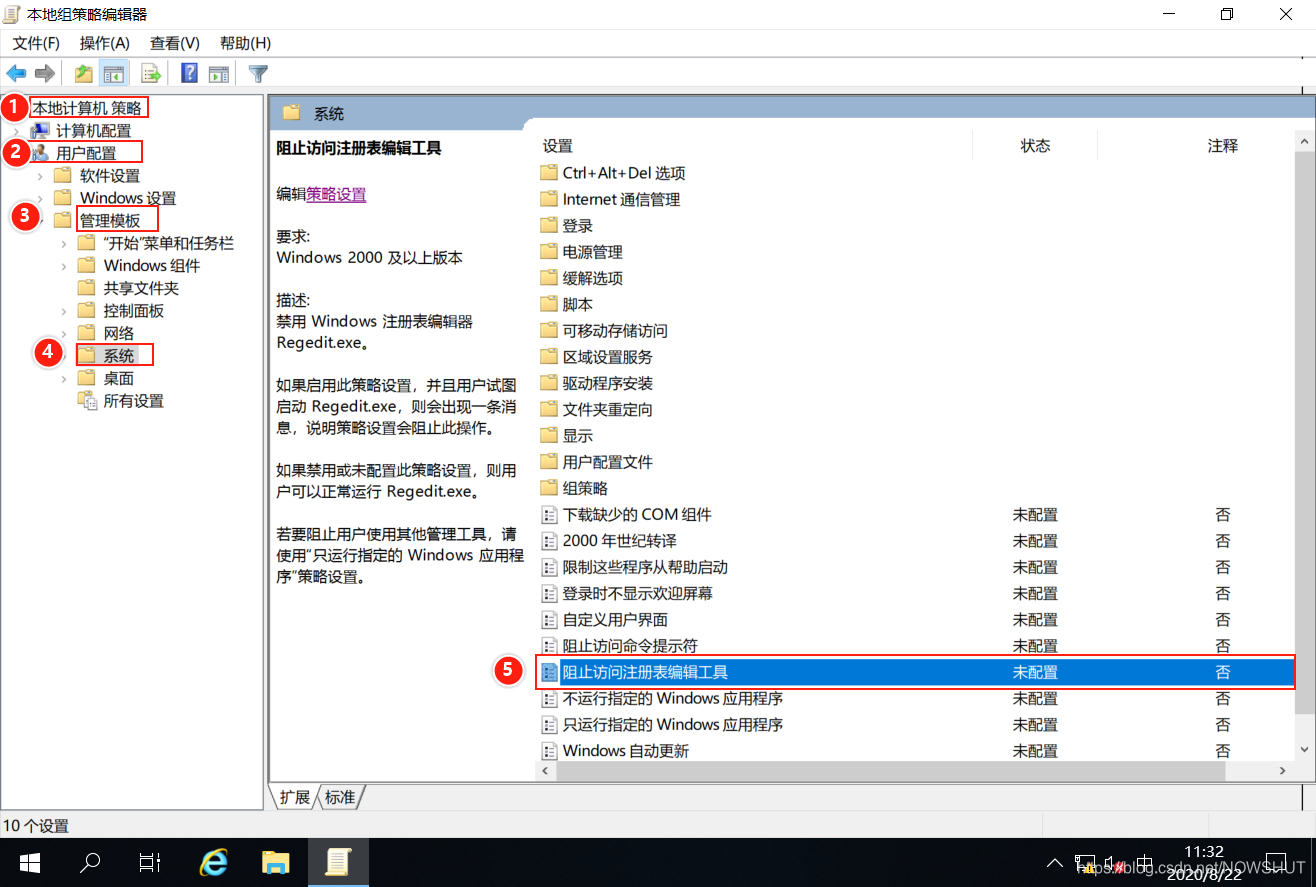This screenshot has height=887, width=1316.
Task: Expand the 计算机配置 tree node
Action: 16,131
